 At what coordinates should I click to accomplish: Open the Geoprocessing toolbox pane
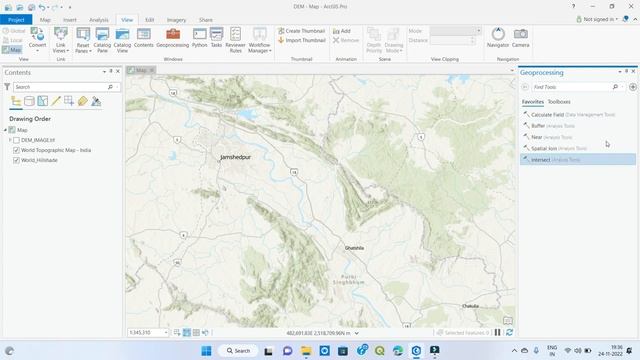coord(173,38)
